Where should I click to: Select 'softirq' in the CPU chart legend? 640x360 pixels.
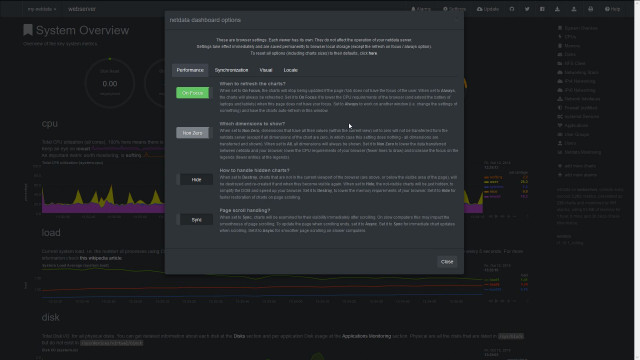point(496,177)
